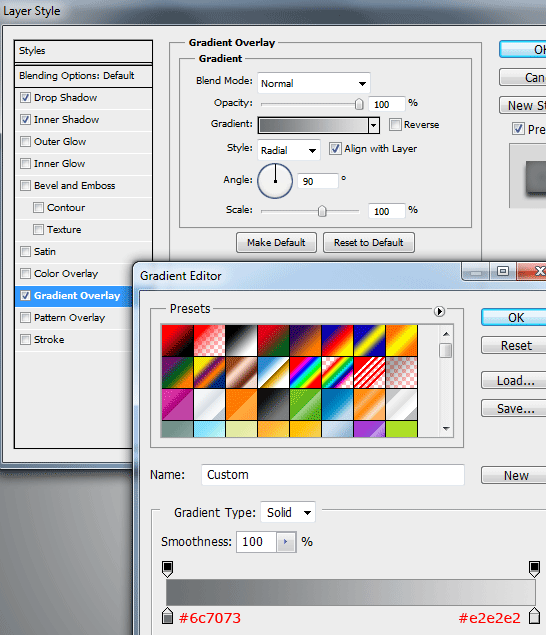Select the Stroke style entry
The width and height of the screenshot is (546, 635).
pos(73,339)
